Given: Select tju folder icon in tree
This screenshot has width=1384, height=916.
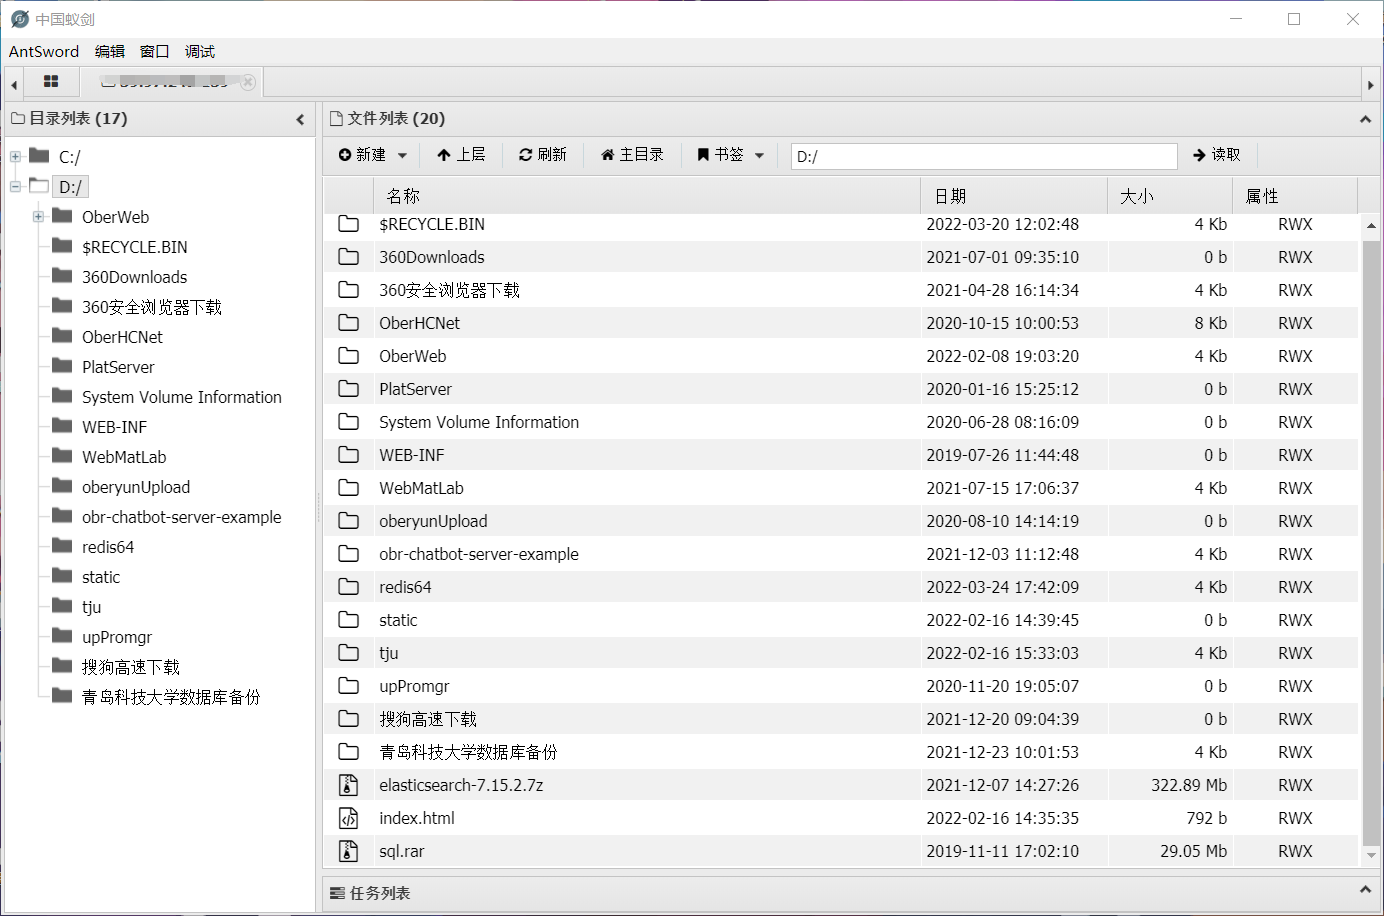Looking at the screenshot, I should (x=62, y=606).
